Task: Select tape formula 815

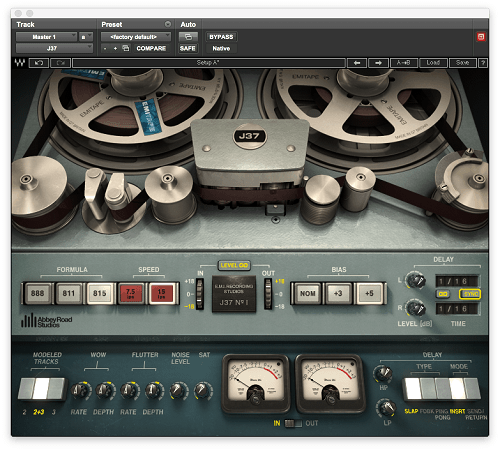Action: click(100, 293)
